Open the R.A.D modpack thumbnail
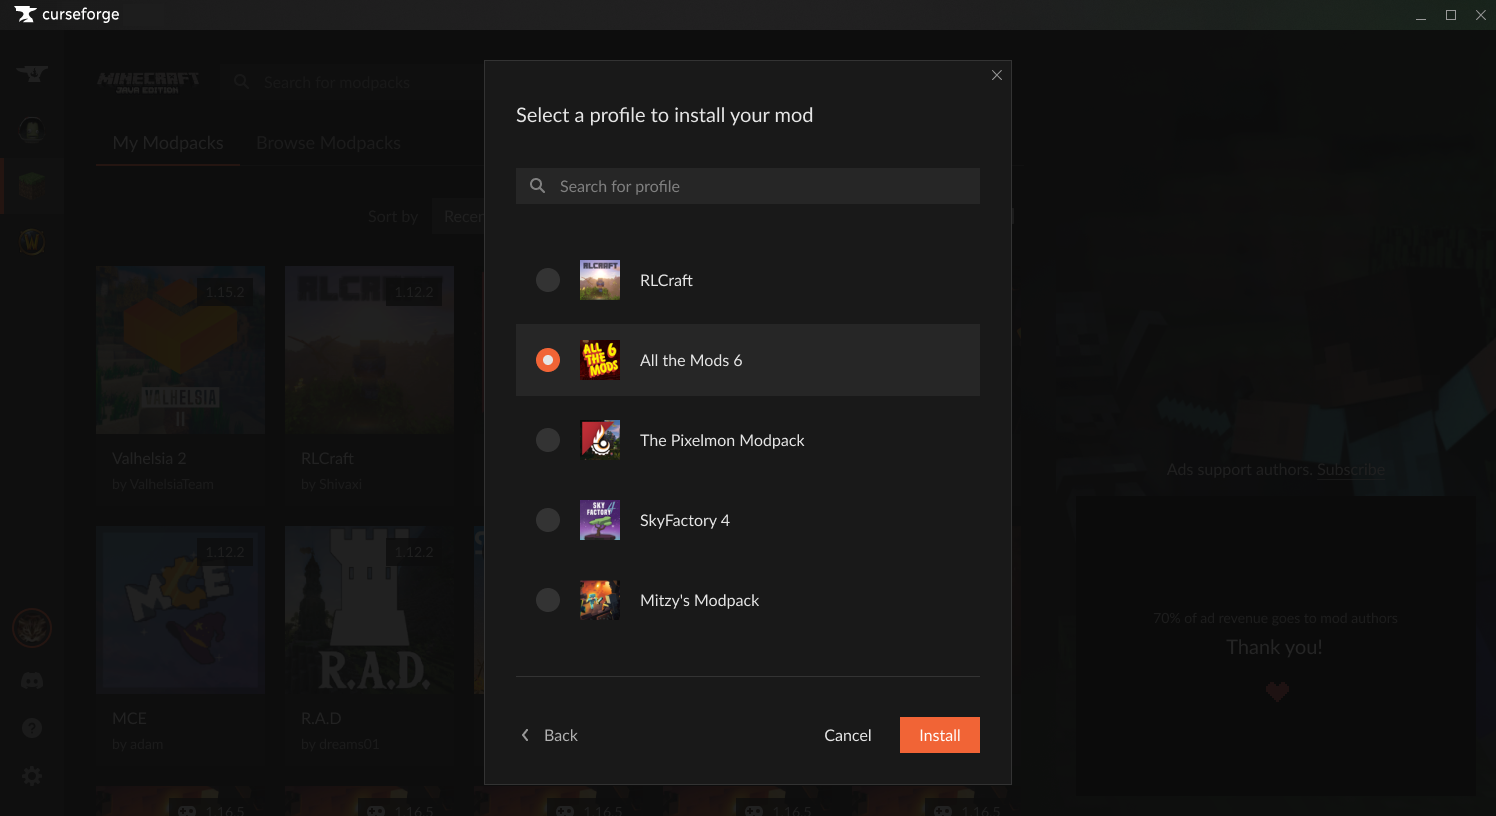 tap(369, 610)
